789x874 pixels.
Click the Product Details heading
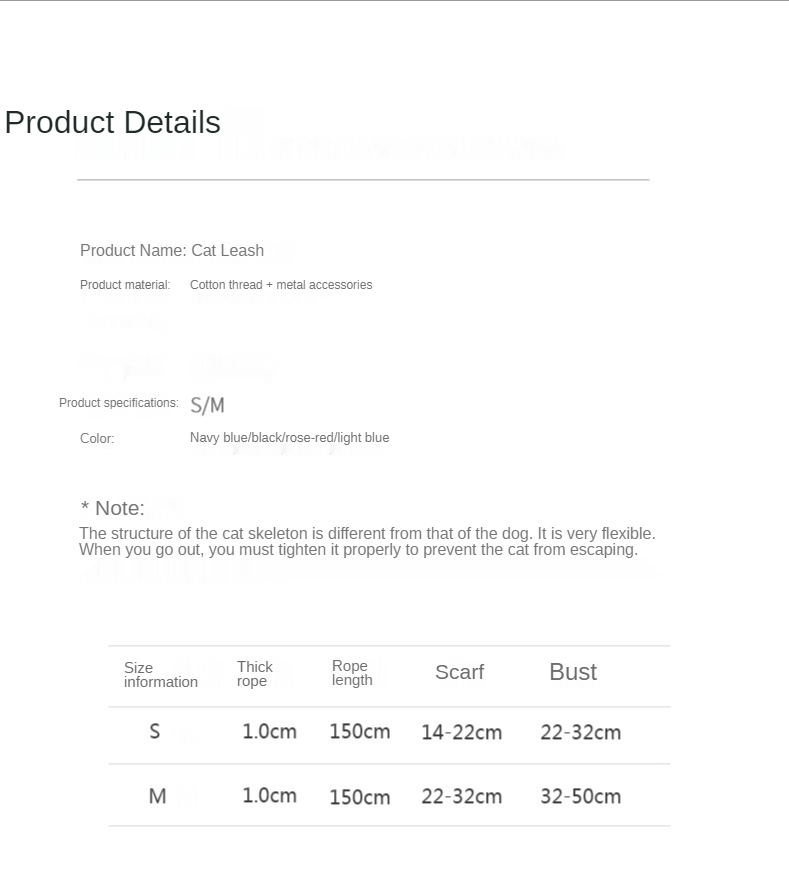click(112, 122)
